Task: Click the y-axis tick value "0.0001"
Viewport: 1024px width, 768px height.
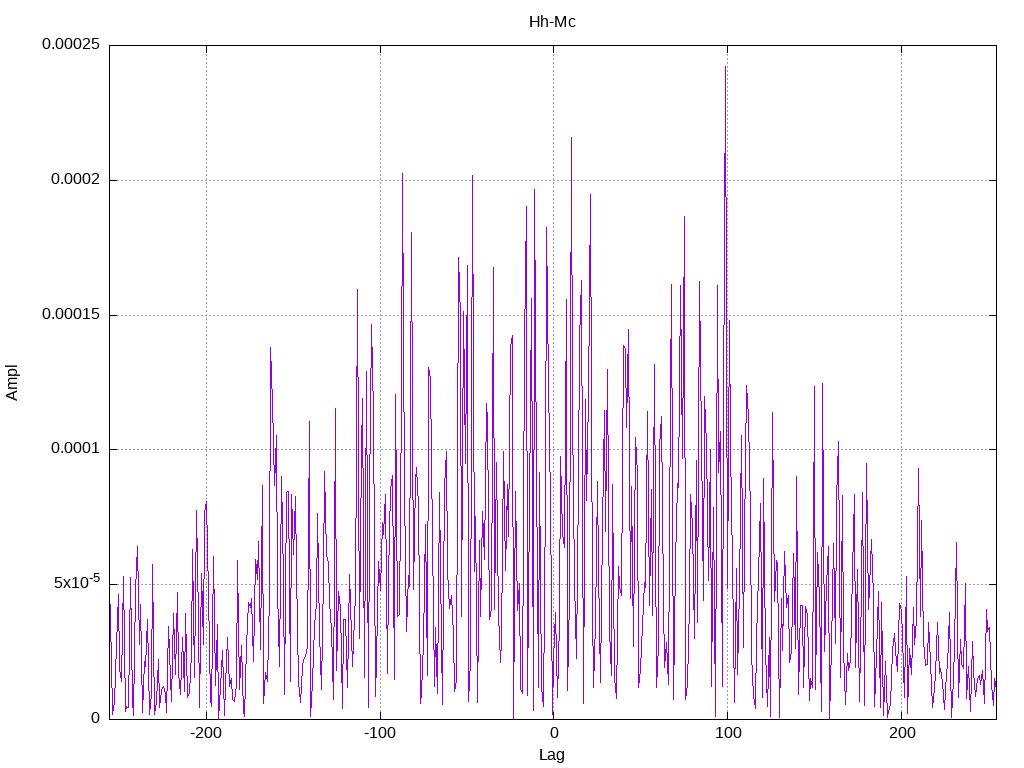Action: 75,449
